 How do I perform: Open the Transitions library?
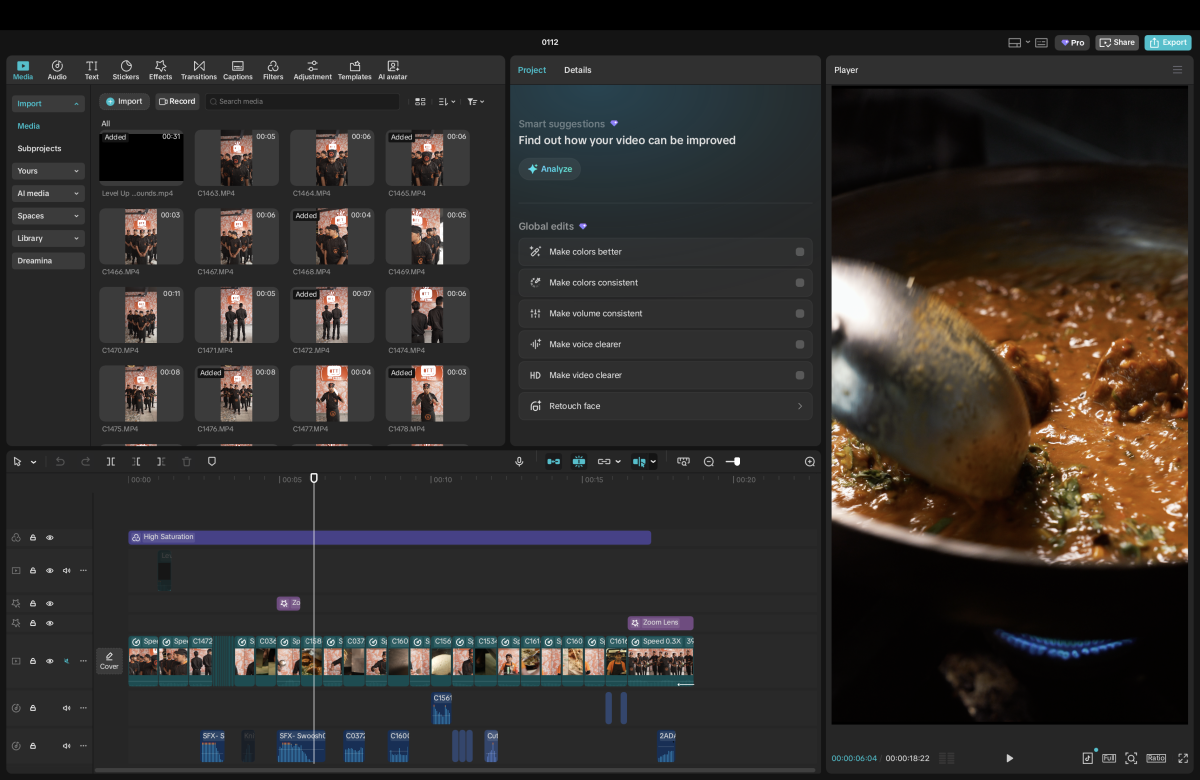[199, 69]
